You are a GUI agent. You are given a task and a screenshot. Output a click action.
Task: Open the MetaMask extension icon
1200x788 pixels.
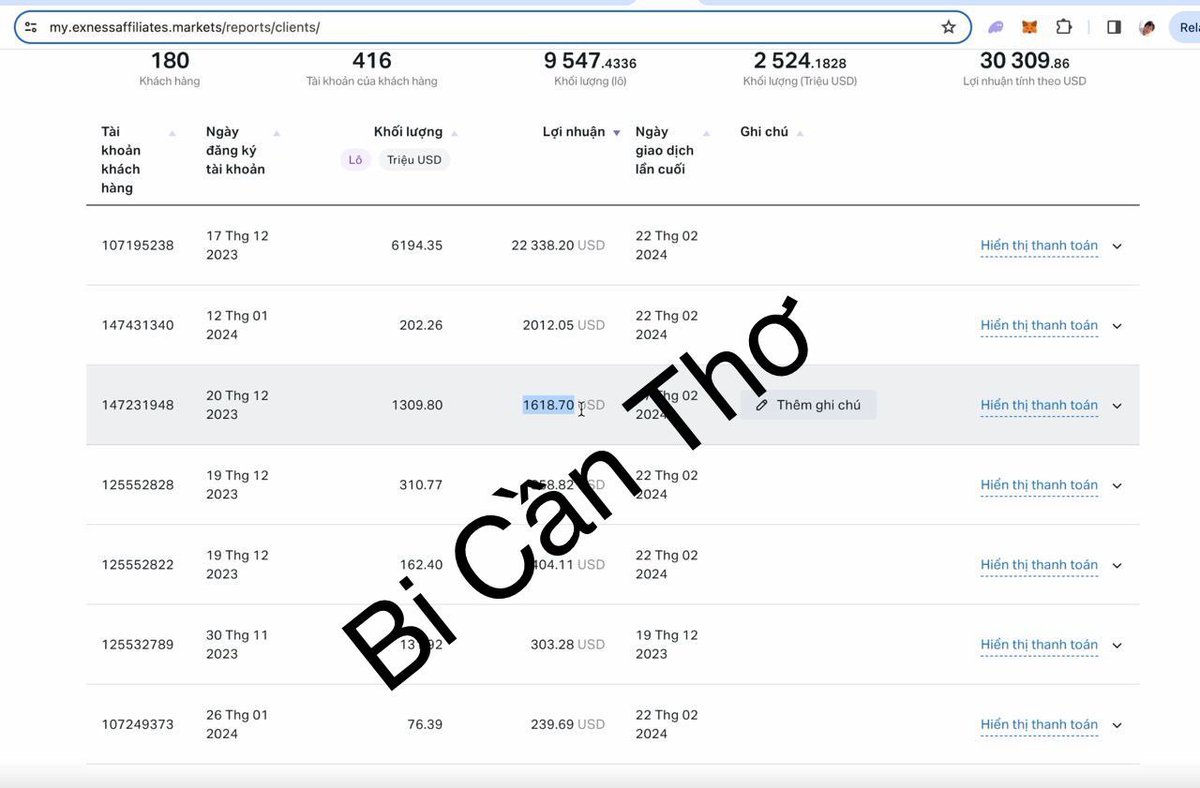tap(1028, 27)
